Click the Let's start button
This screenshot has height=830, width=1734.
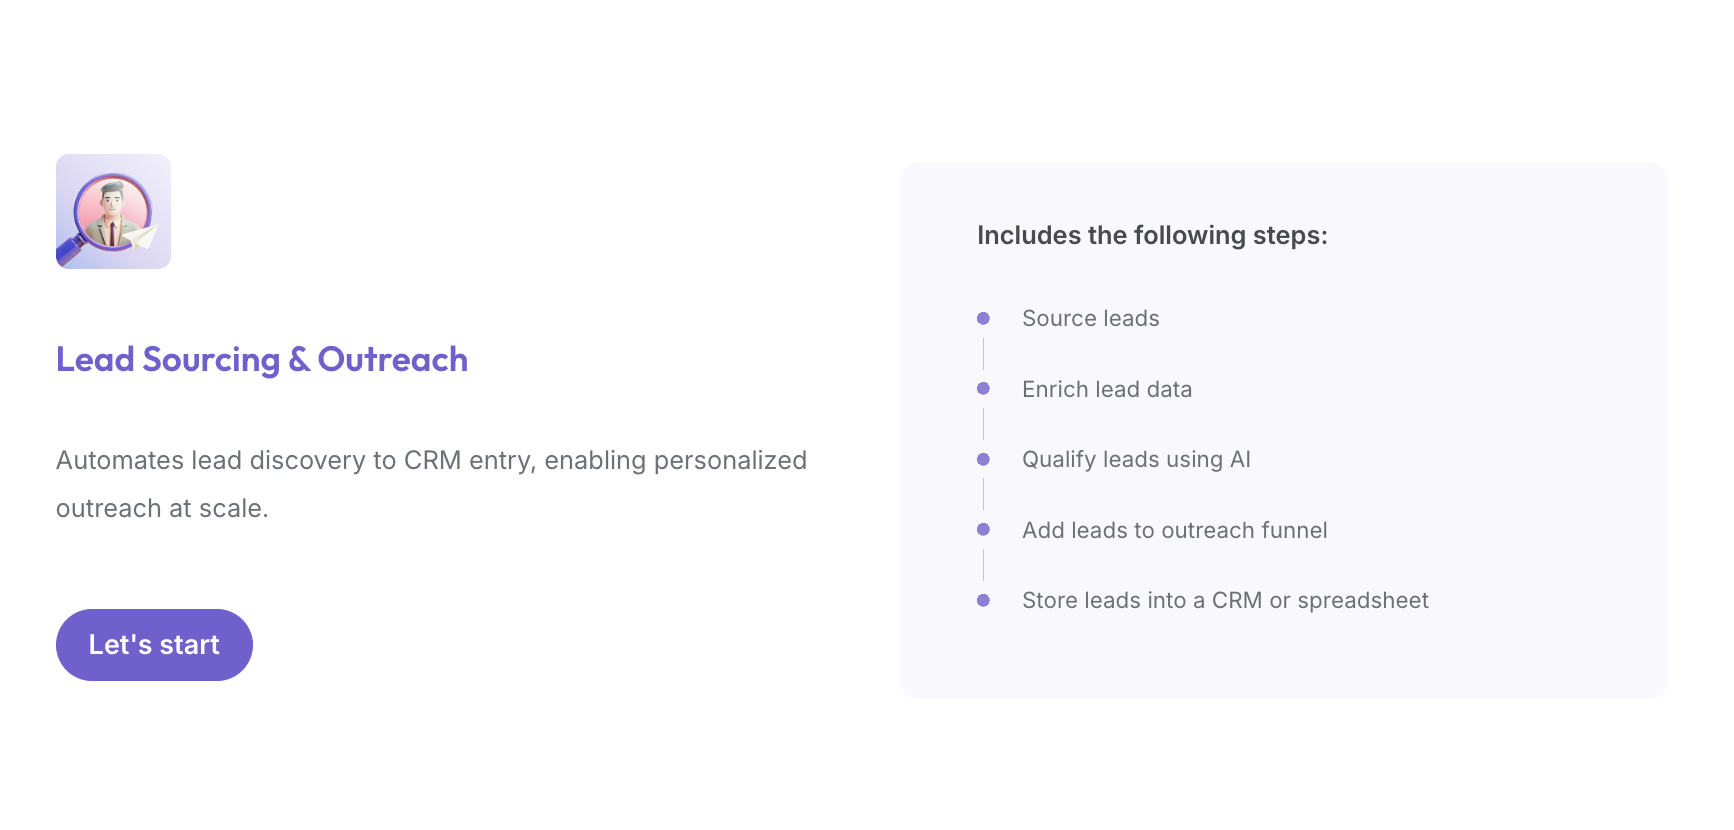pos(154,645)
